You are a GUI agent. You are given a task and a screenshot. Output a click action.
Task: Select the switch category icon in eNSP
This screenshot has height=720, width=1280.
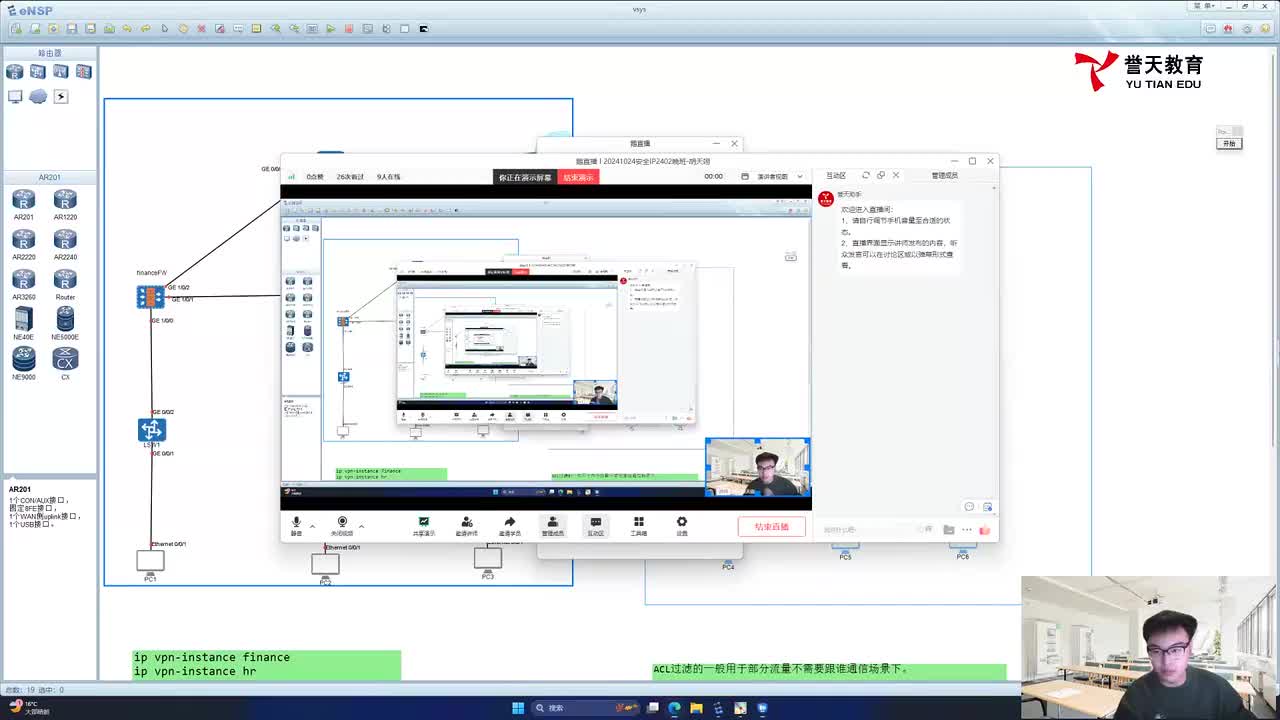click(x=38, y=72)
